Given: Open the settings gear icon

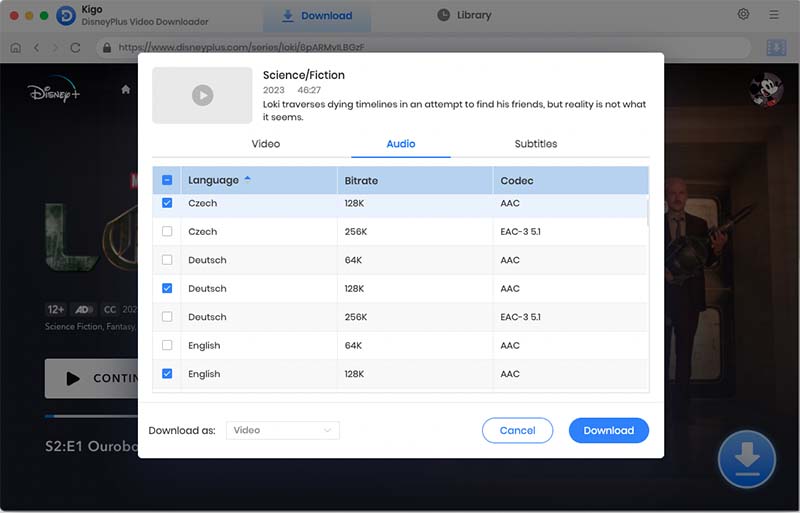Looking at the screenshot, I should (743, 14).
